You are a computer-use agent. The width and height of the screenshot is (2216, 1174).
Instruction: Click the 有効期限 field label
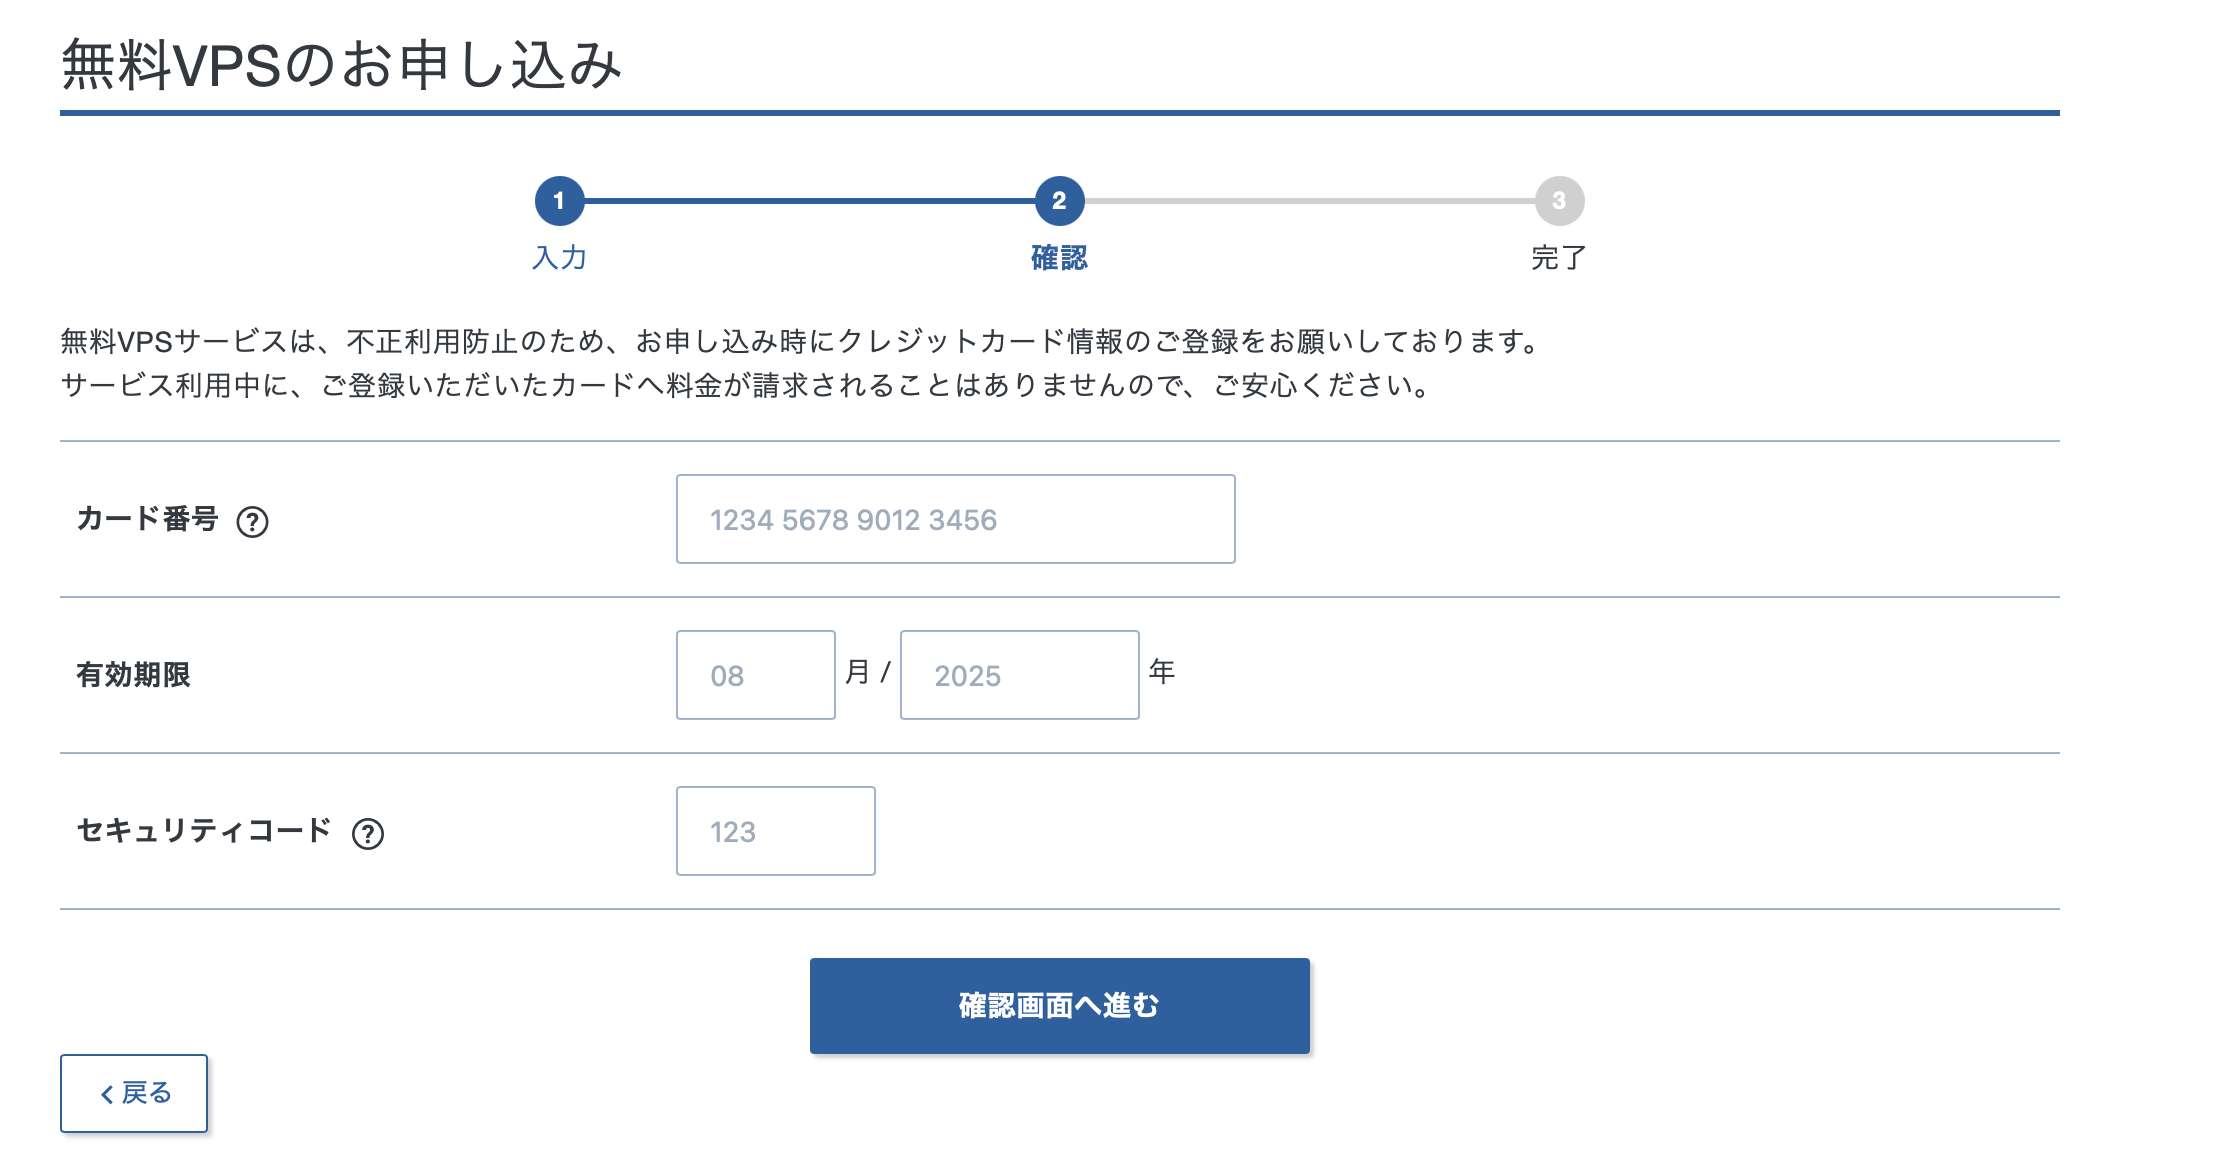click(135, 674)
